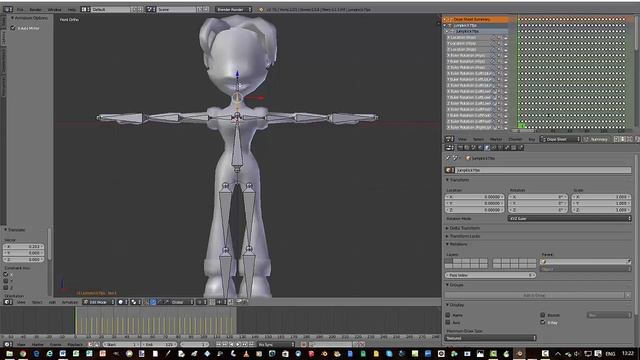Open the Edit Mode dropdown

[98, 302]
